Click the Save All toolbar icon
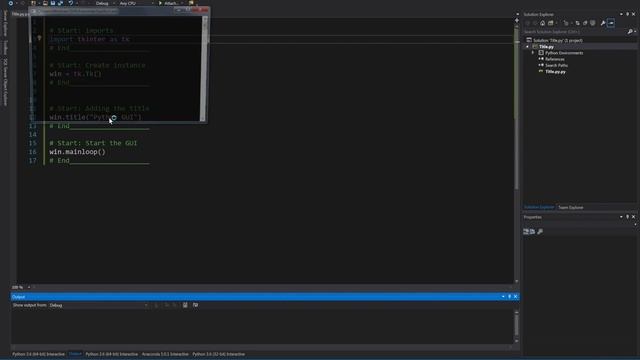This screenshot has height=360, width=640. tap(60, 3)
